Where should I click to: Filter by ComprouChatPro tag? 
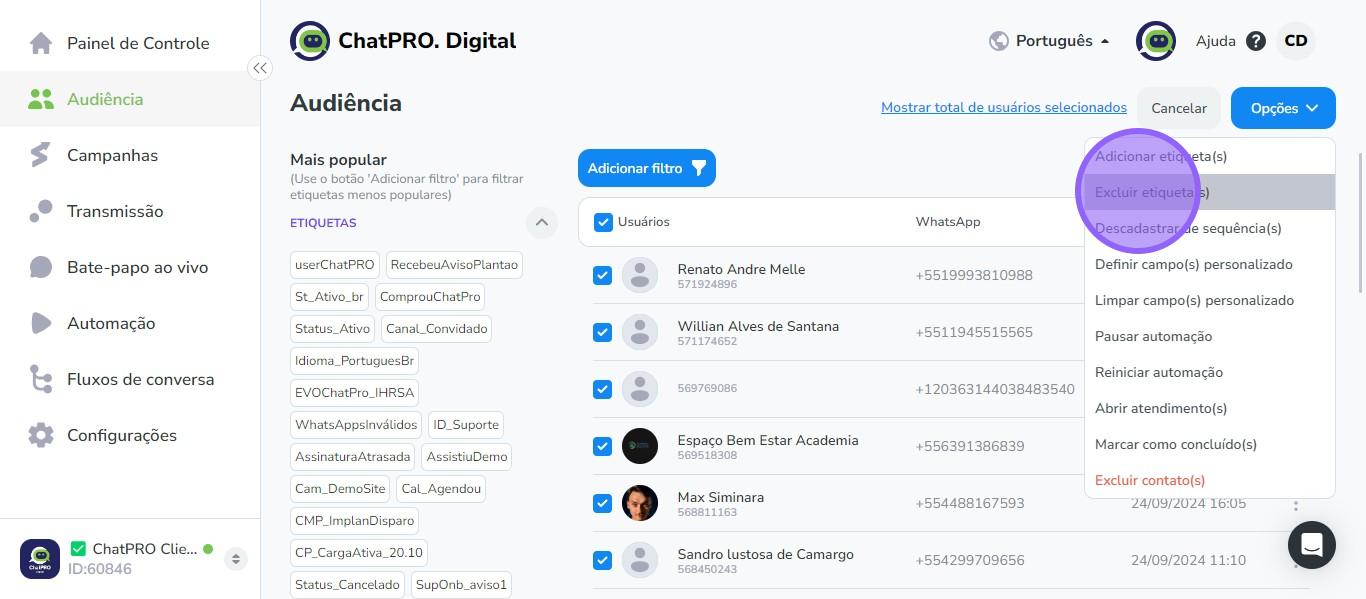430,297
